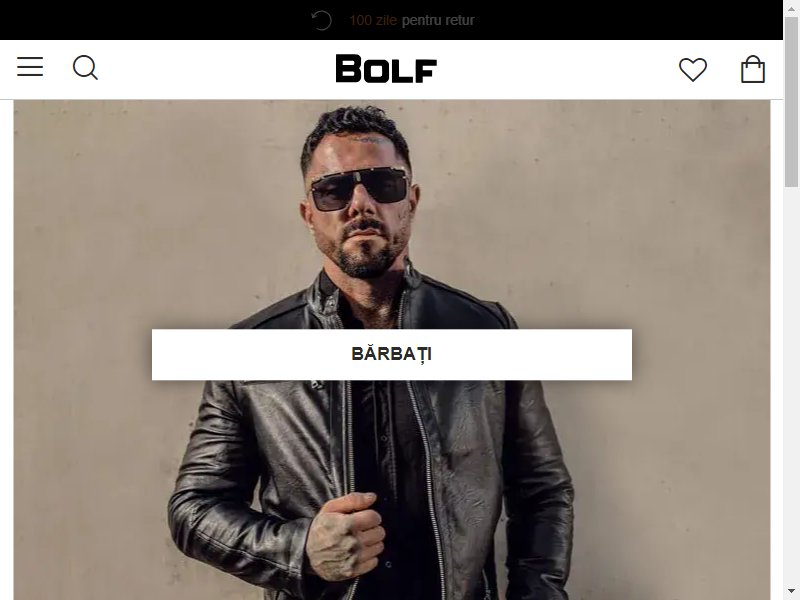
Task: Click the vertical scrollbar thumb
Action: click(791, 102)
